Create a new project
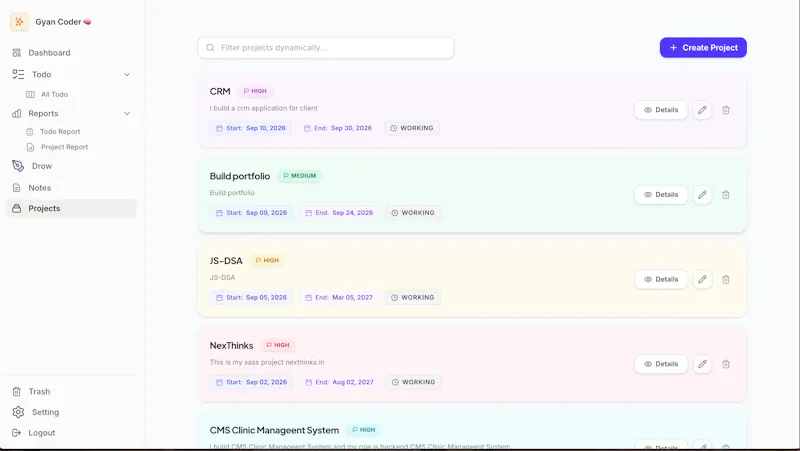Screen dimensions: 800x451 tap(703, 47)
